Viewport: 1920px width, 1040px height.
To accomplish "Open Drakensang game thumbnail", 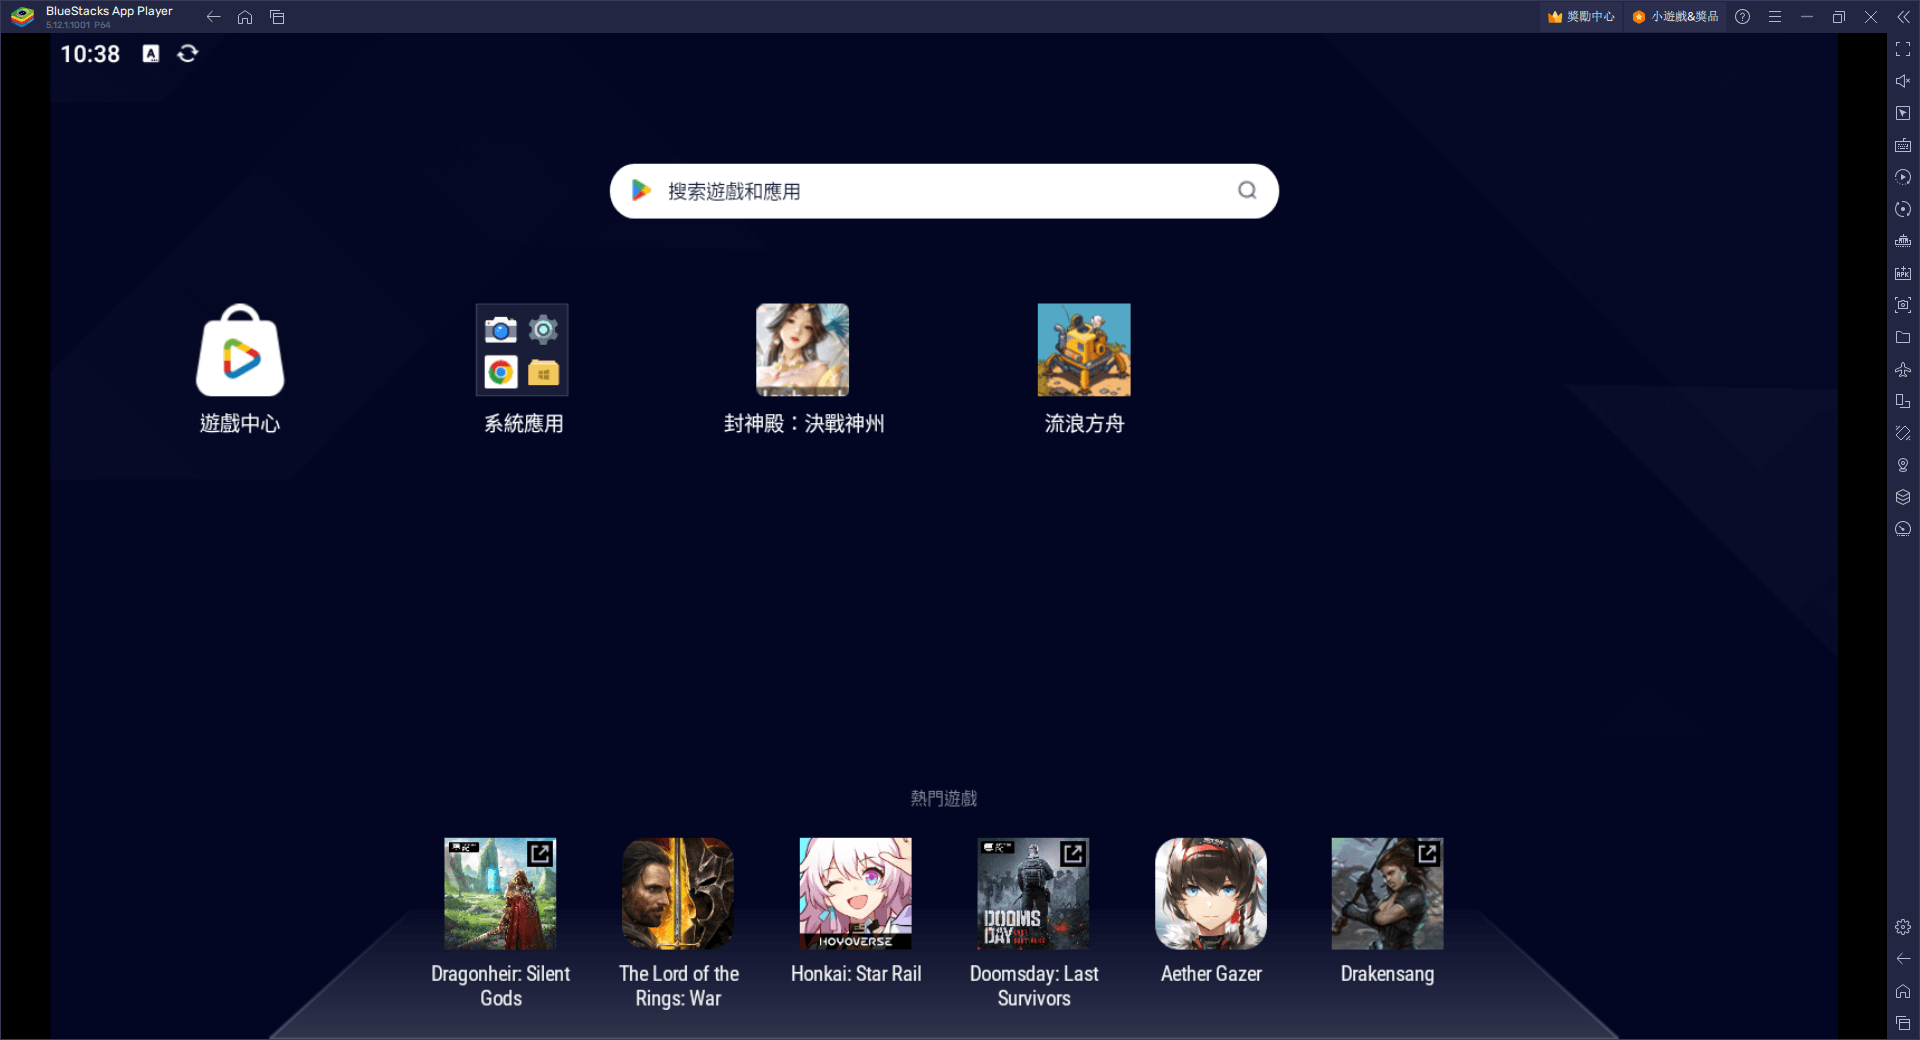I will point(1388,894).
